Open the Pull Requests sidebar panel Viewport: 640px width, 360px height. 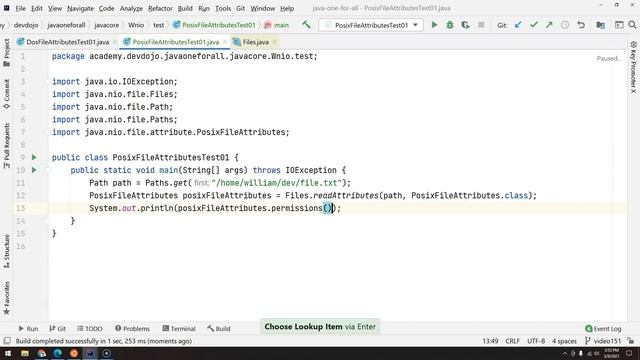pos(7,146)
